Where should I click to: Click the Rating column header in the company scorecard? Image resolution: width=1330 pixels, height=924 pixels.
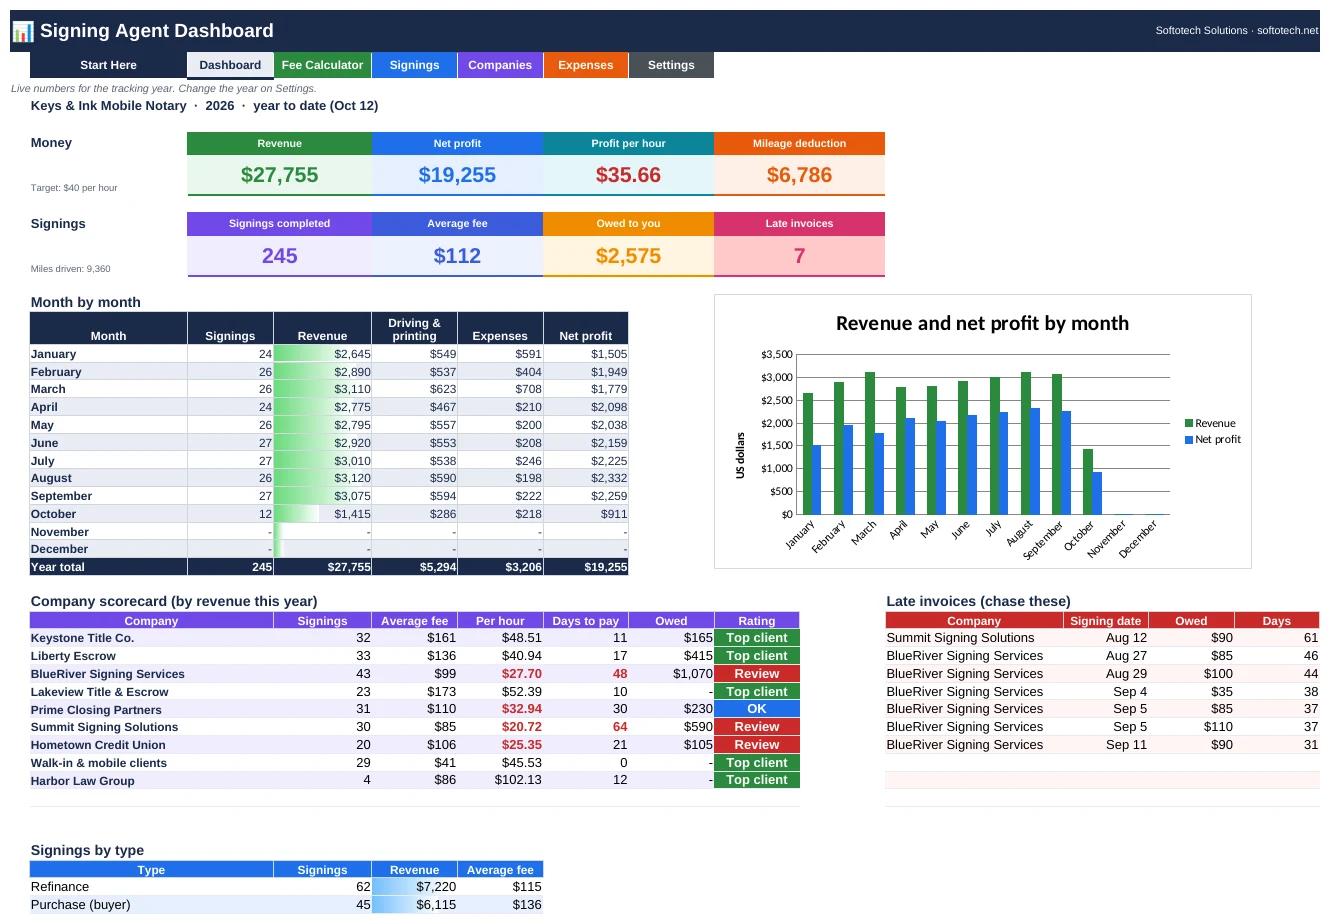coord(757,621)
